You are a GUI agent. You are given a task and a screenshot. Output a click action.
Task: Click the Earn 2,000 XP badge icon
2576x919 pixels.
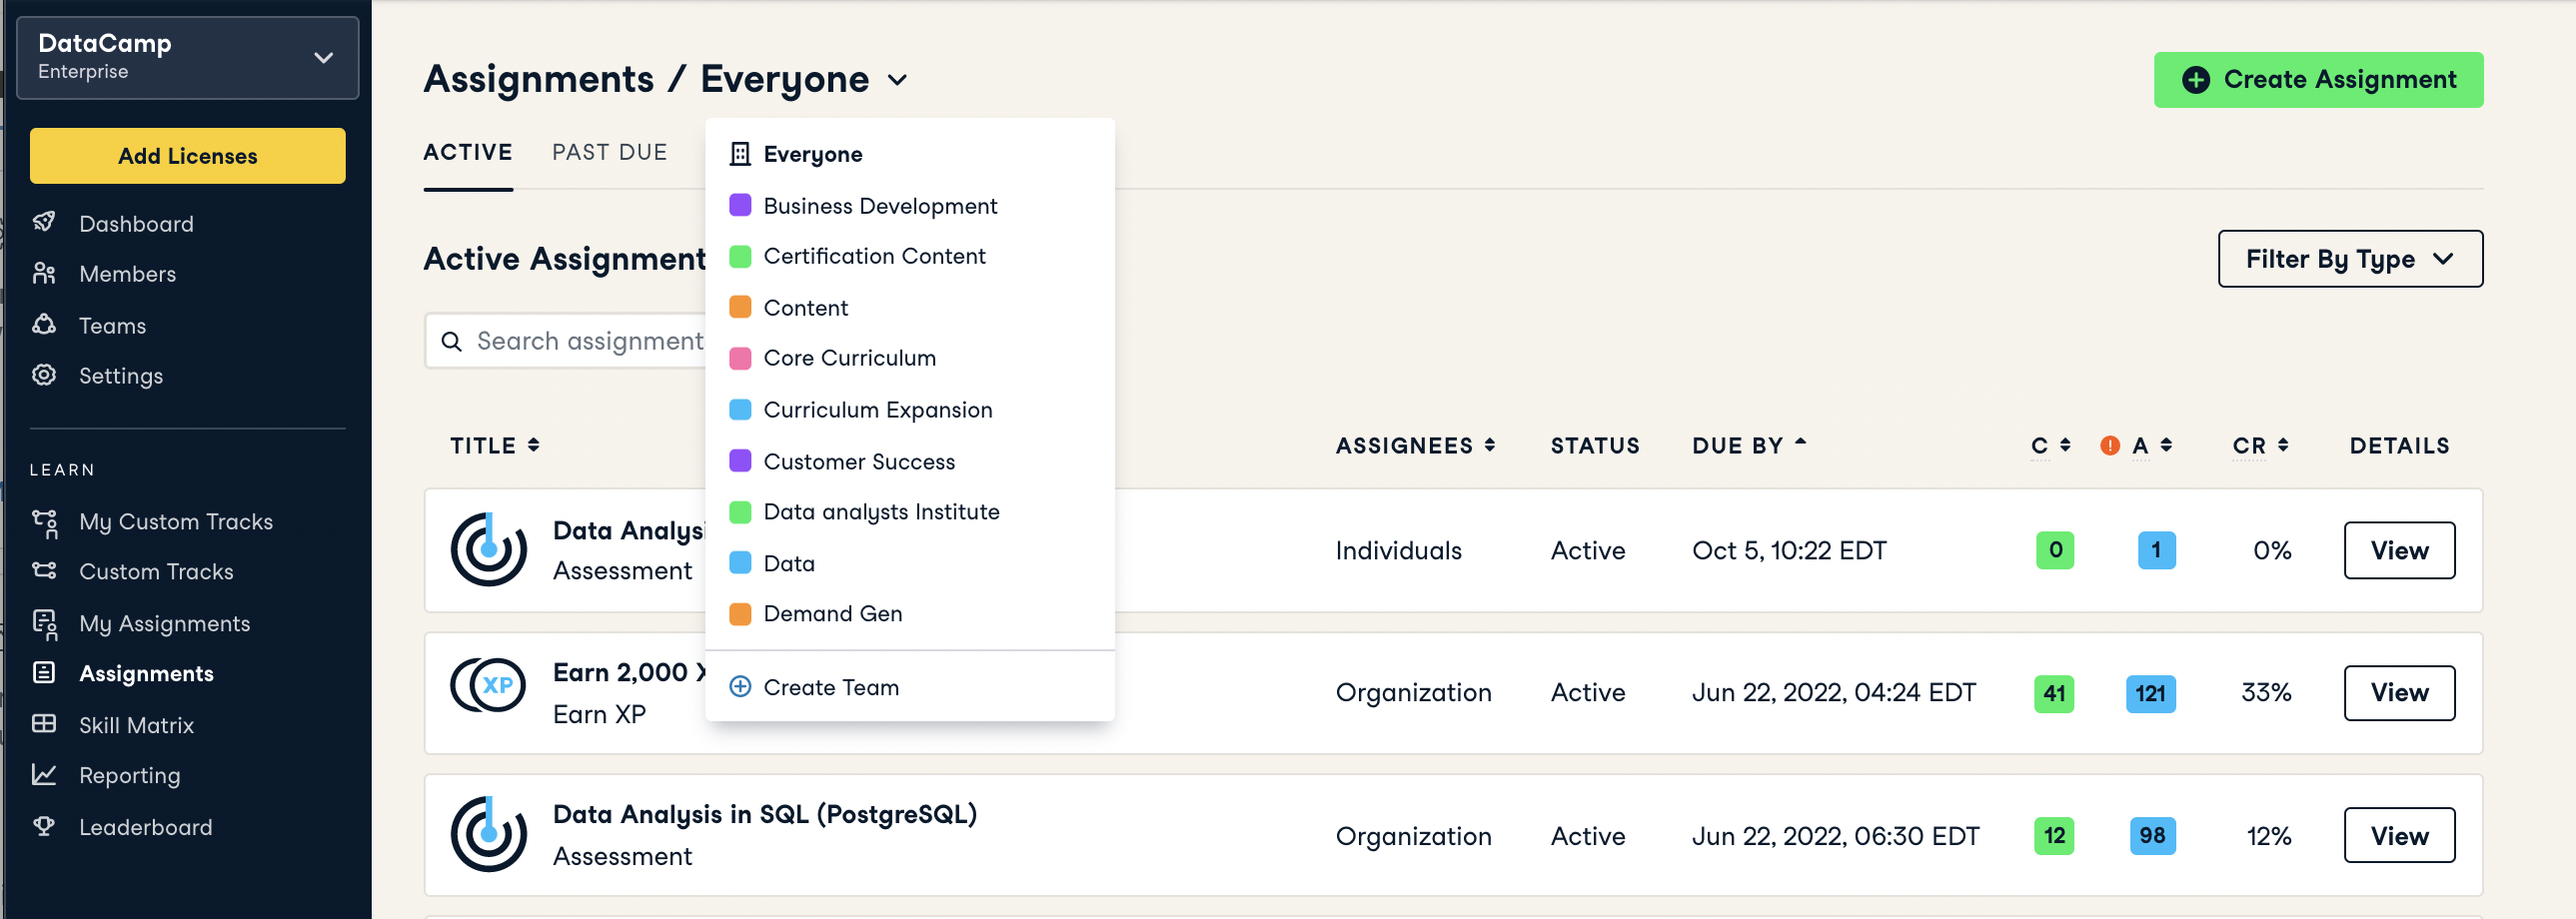pos(488,686)
